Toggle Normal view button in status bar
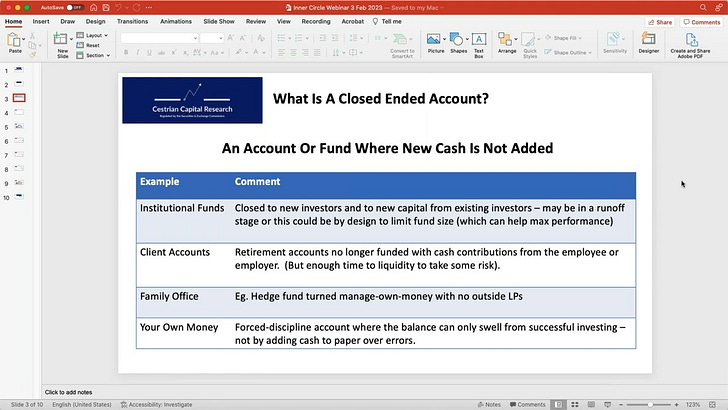The width and height of the screenshot is (728, 410). [559, 404]
